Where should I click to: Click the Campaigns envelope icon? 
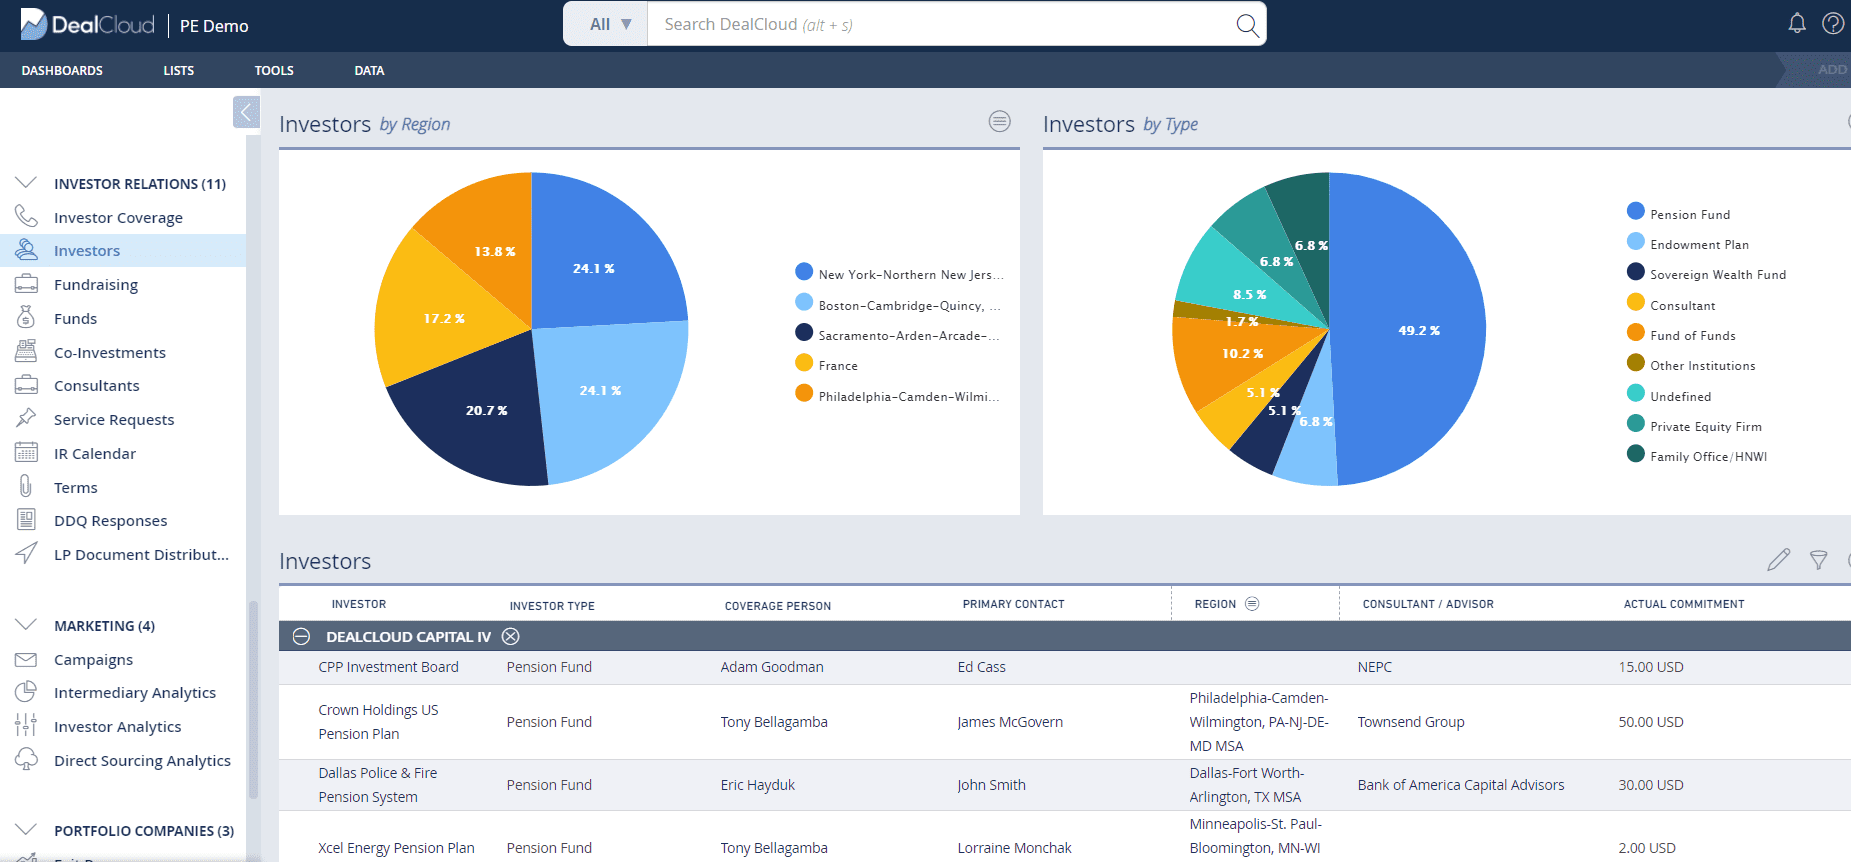[26, 659]
